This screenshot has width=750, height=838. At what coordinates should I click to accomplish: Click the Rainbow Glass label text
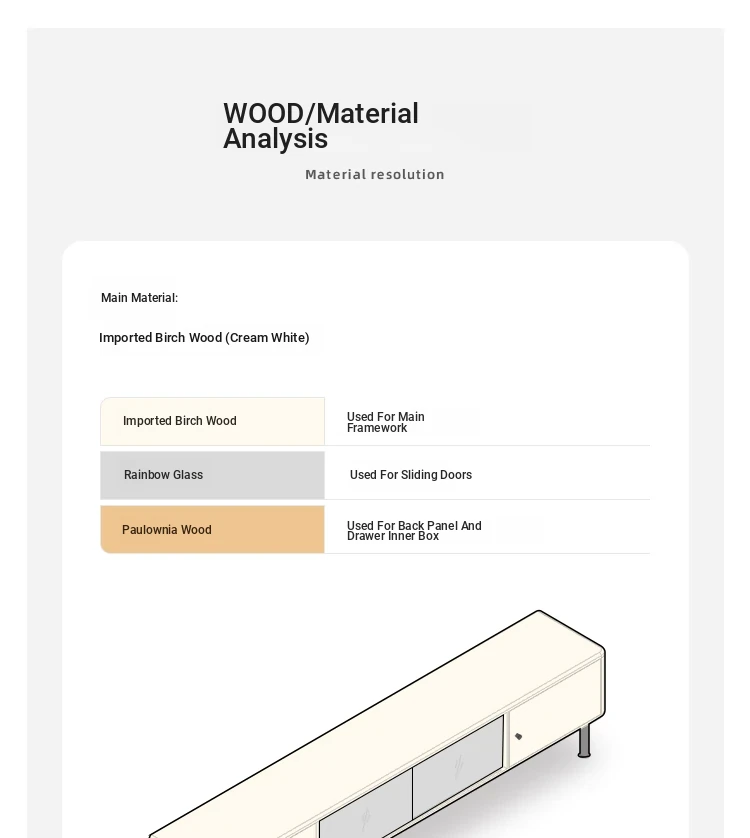click(164, 475)
